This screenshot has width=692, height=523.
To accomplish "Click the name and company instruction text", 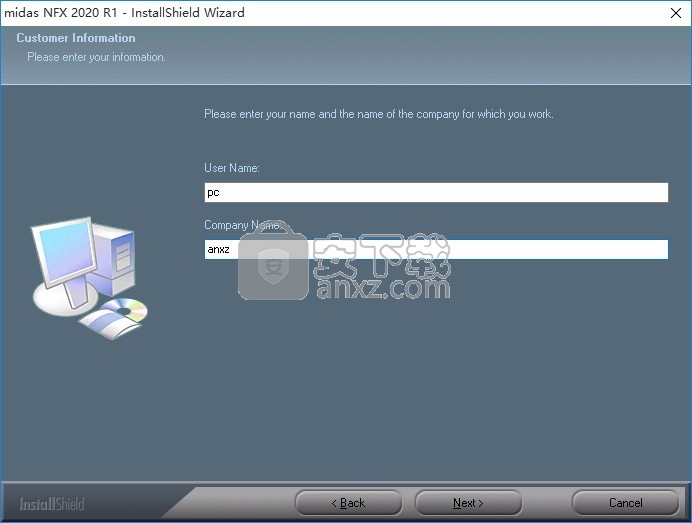I will tap(378, 114).
